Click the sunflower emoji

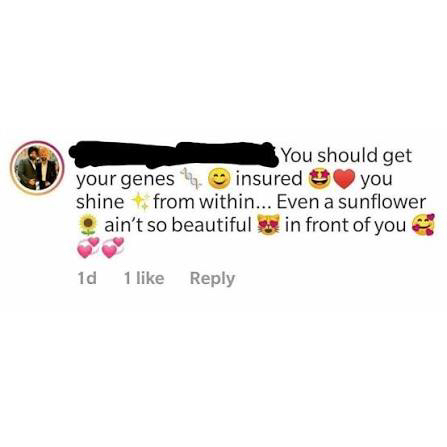click(x=88, y=225)
